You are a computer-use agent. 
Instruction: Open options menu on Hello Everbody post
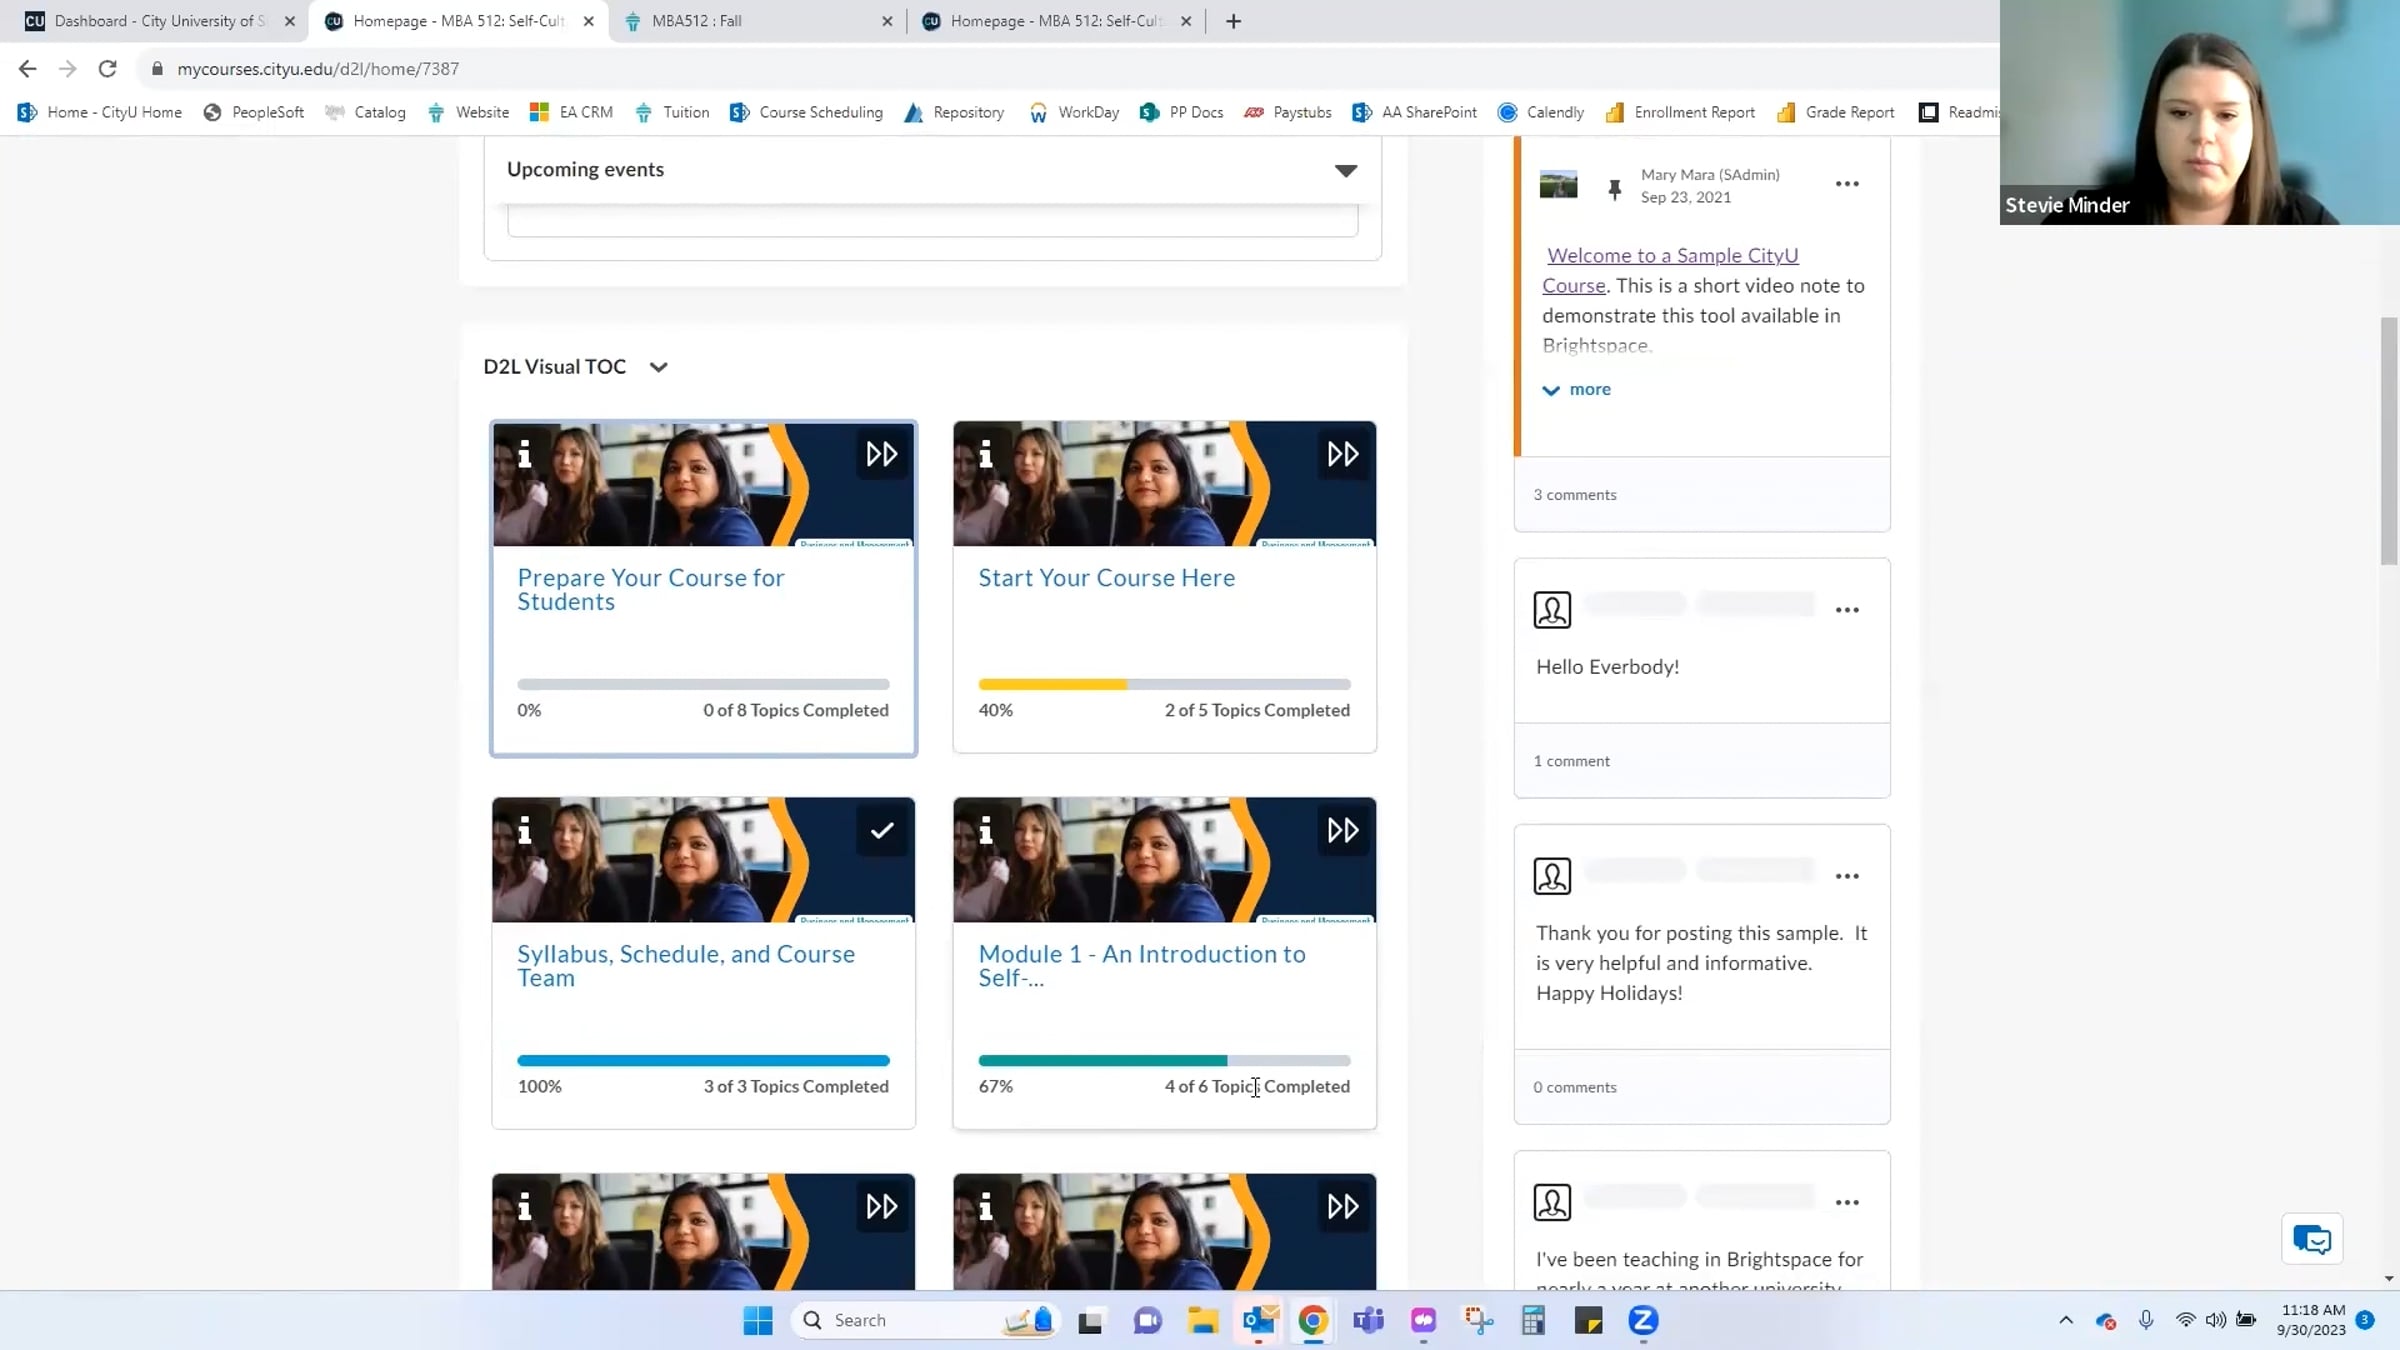[x=1846, y=610]
